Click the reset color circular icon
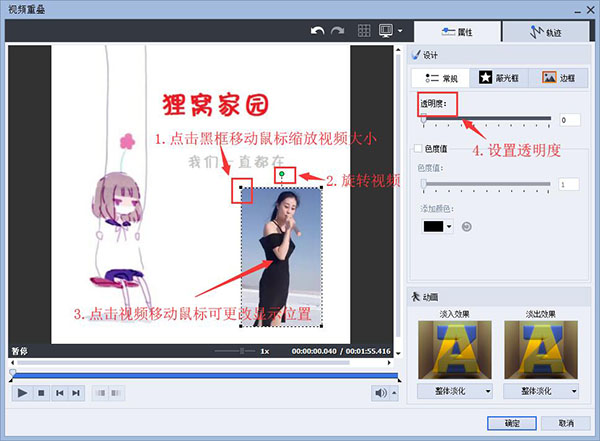This screenshot has height=441, width=600. click(x=466, y=227)
